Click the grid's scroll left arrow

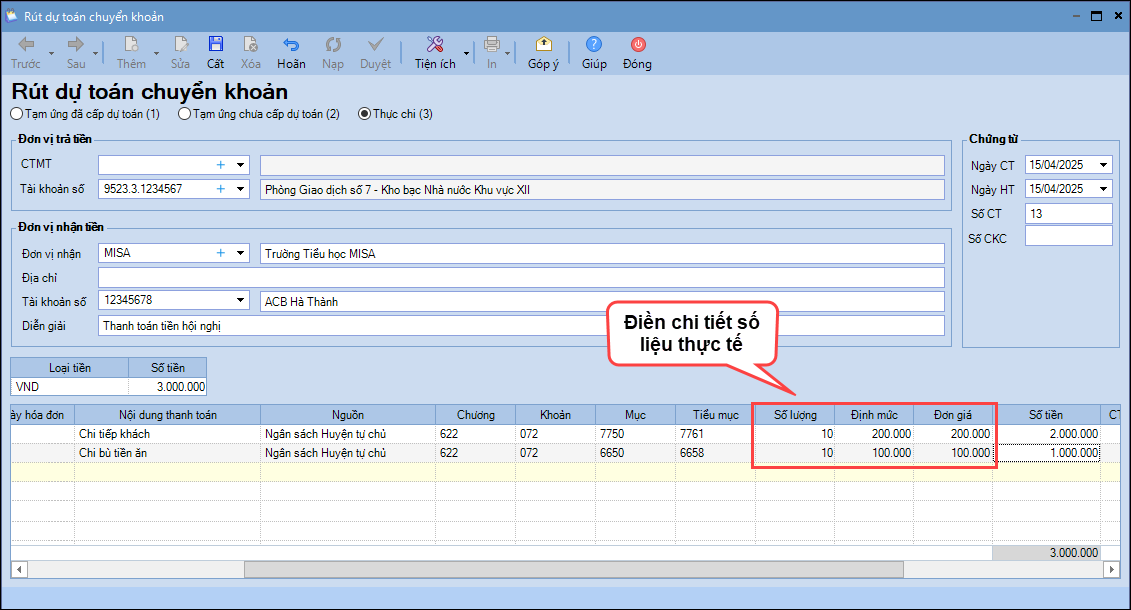click(19, 570)
